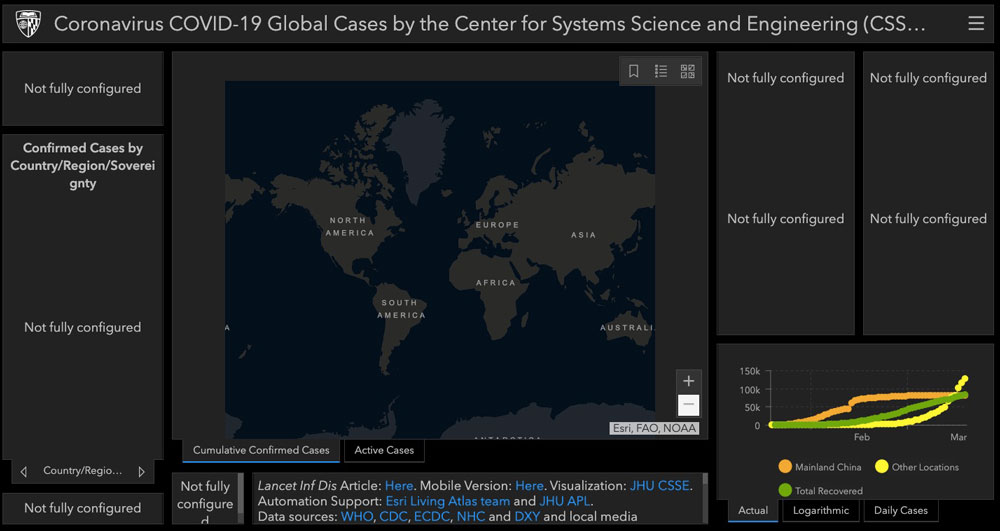This screenshot has width=1000, height=531.
Task: Toggle Total Recovered green legend swatch
Action: coord(785,491)
